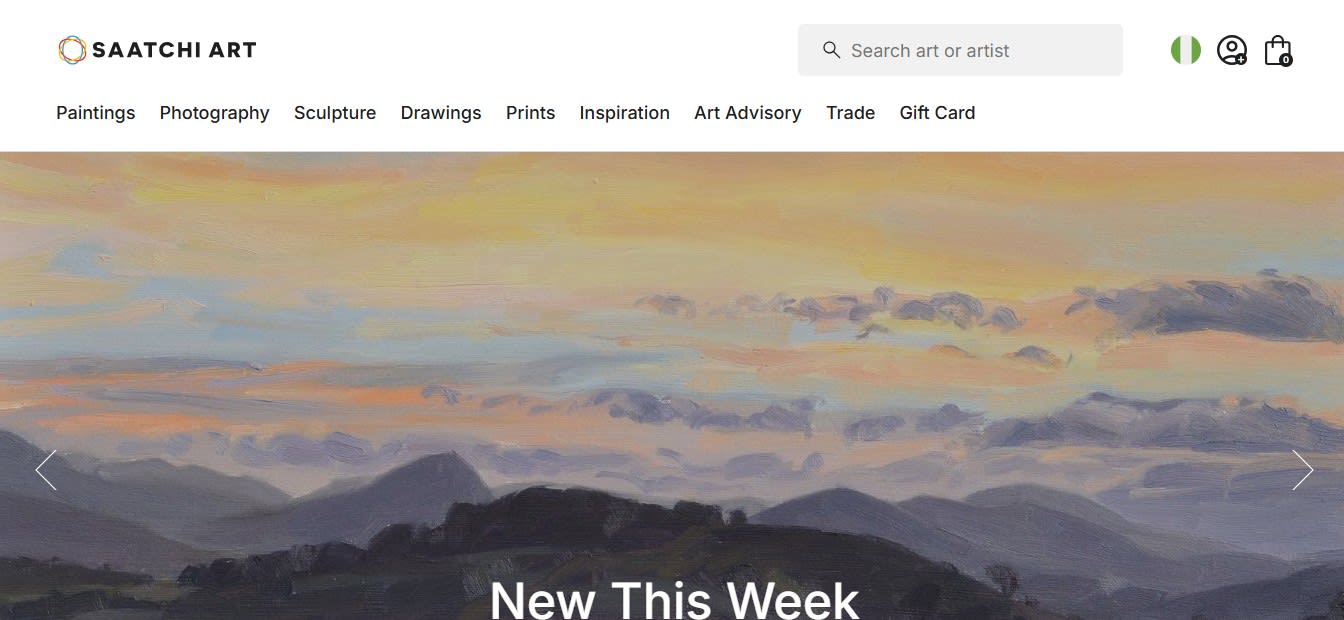Open the Paintings menu

pyautogui.click(x=96, y=113)
